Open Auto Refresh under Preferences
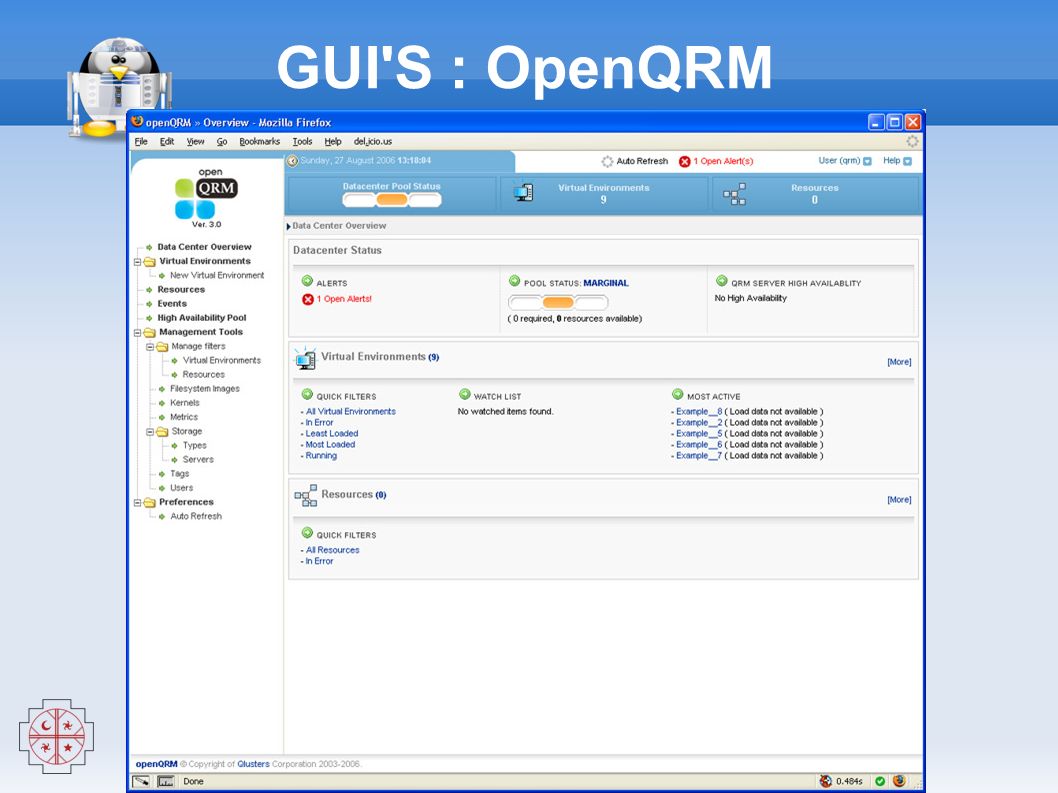This screenshot has width=1058, height=793. click(x=196, y=516)
